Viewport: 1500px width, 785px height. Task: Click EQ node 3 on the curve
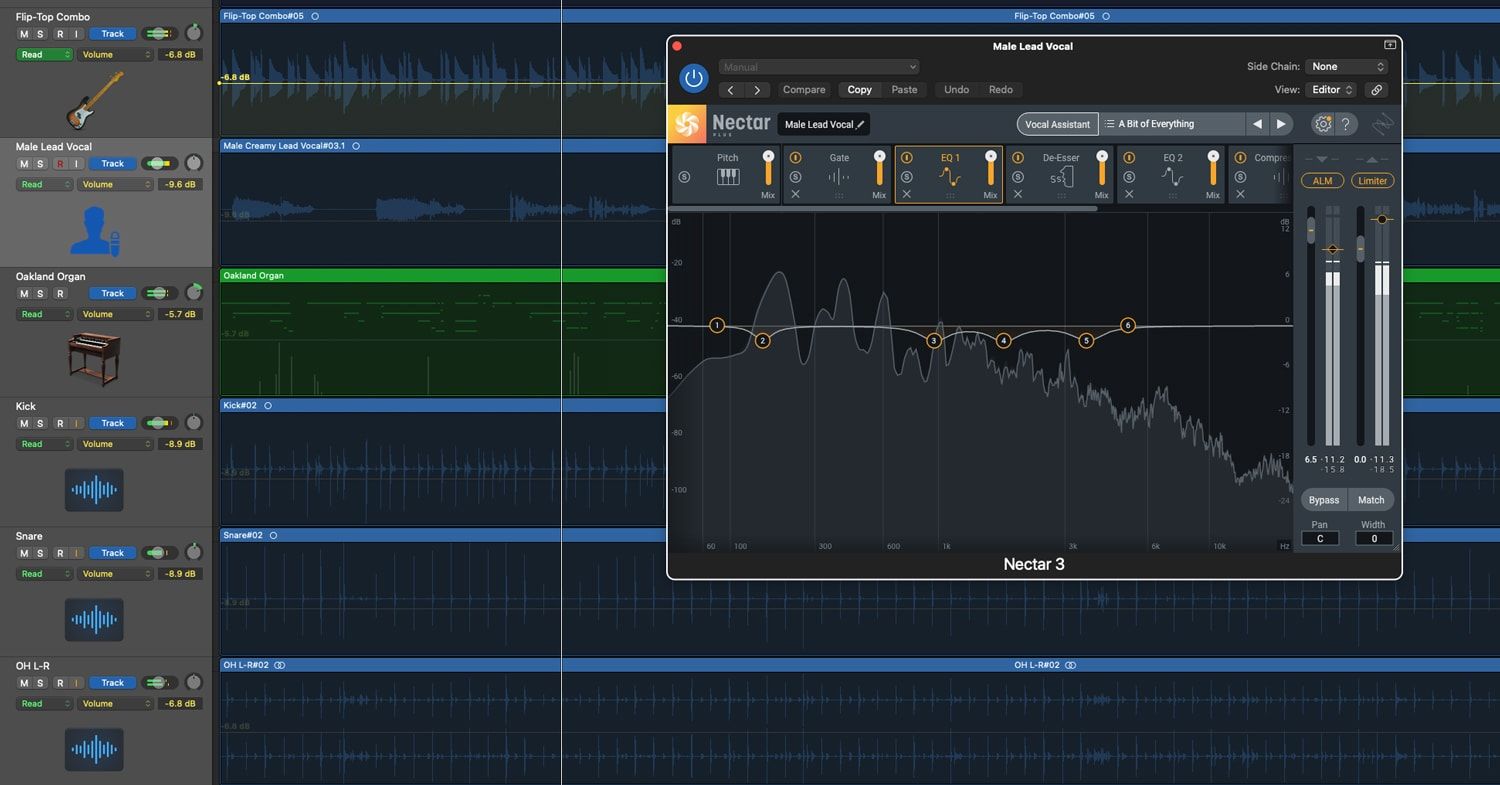point(934,341)
